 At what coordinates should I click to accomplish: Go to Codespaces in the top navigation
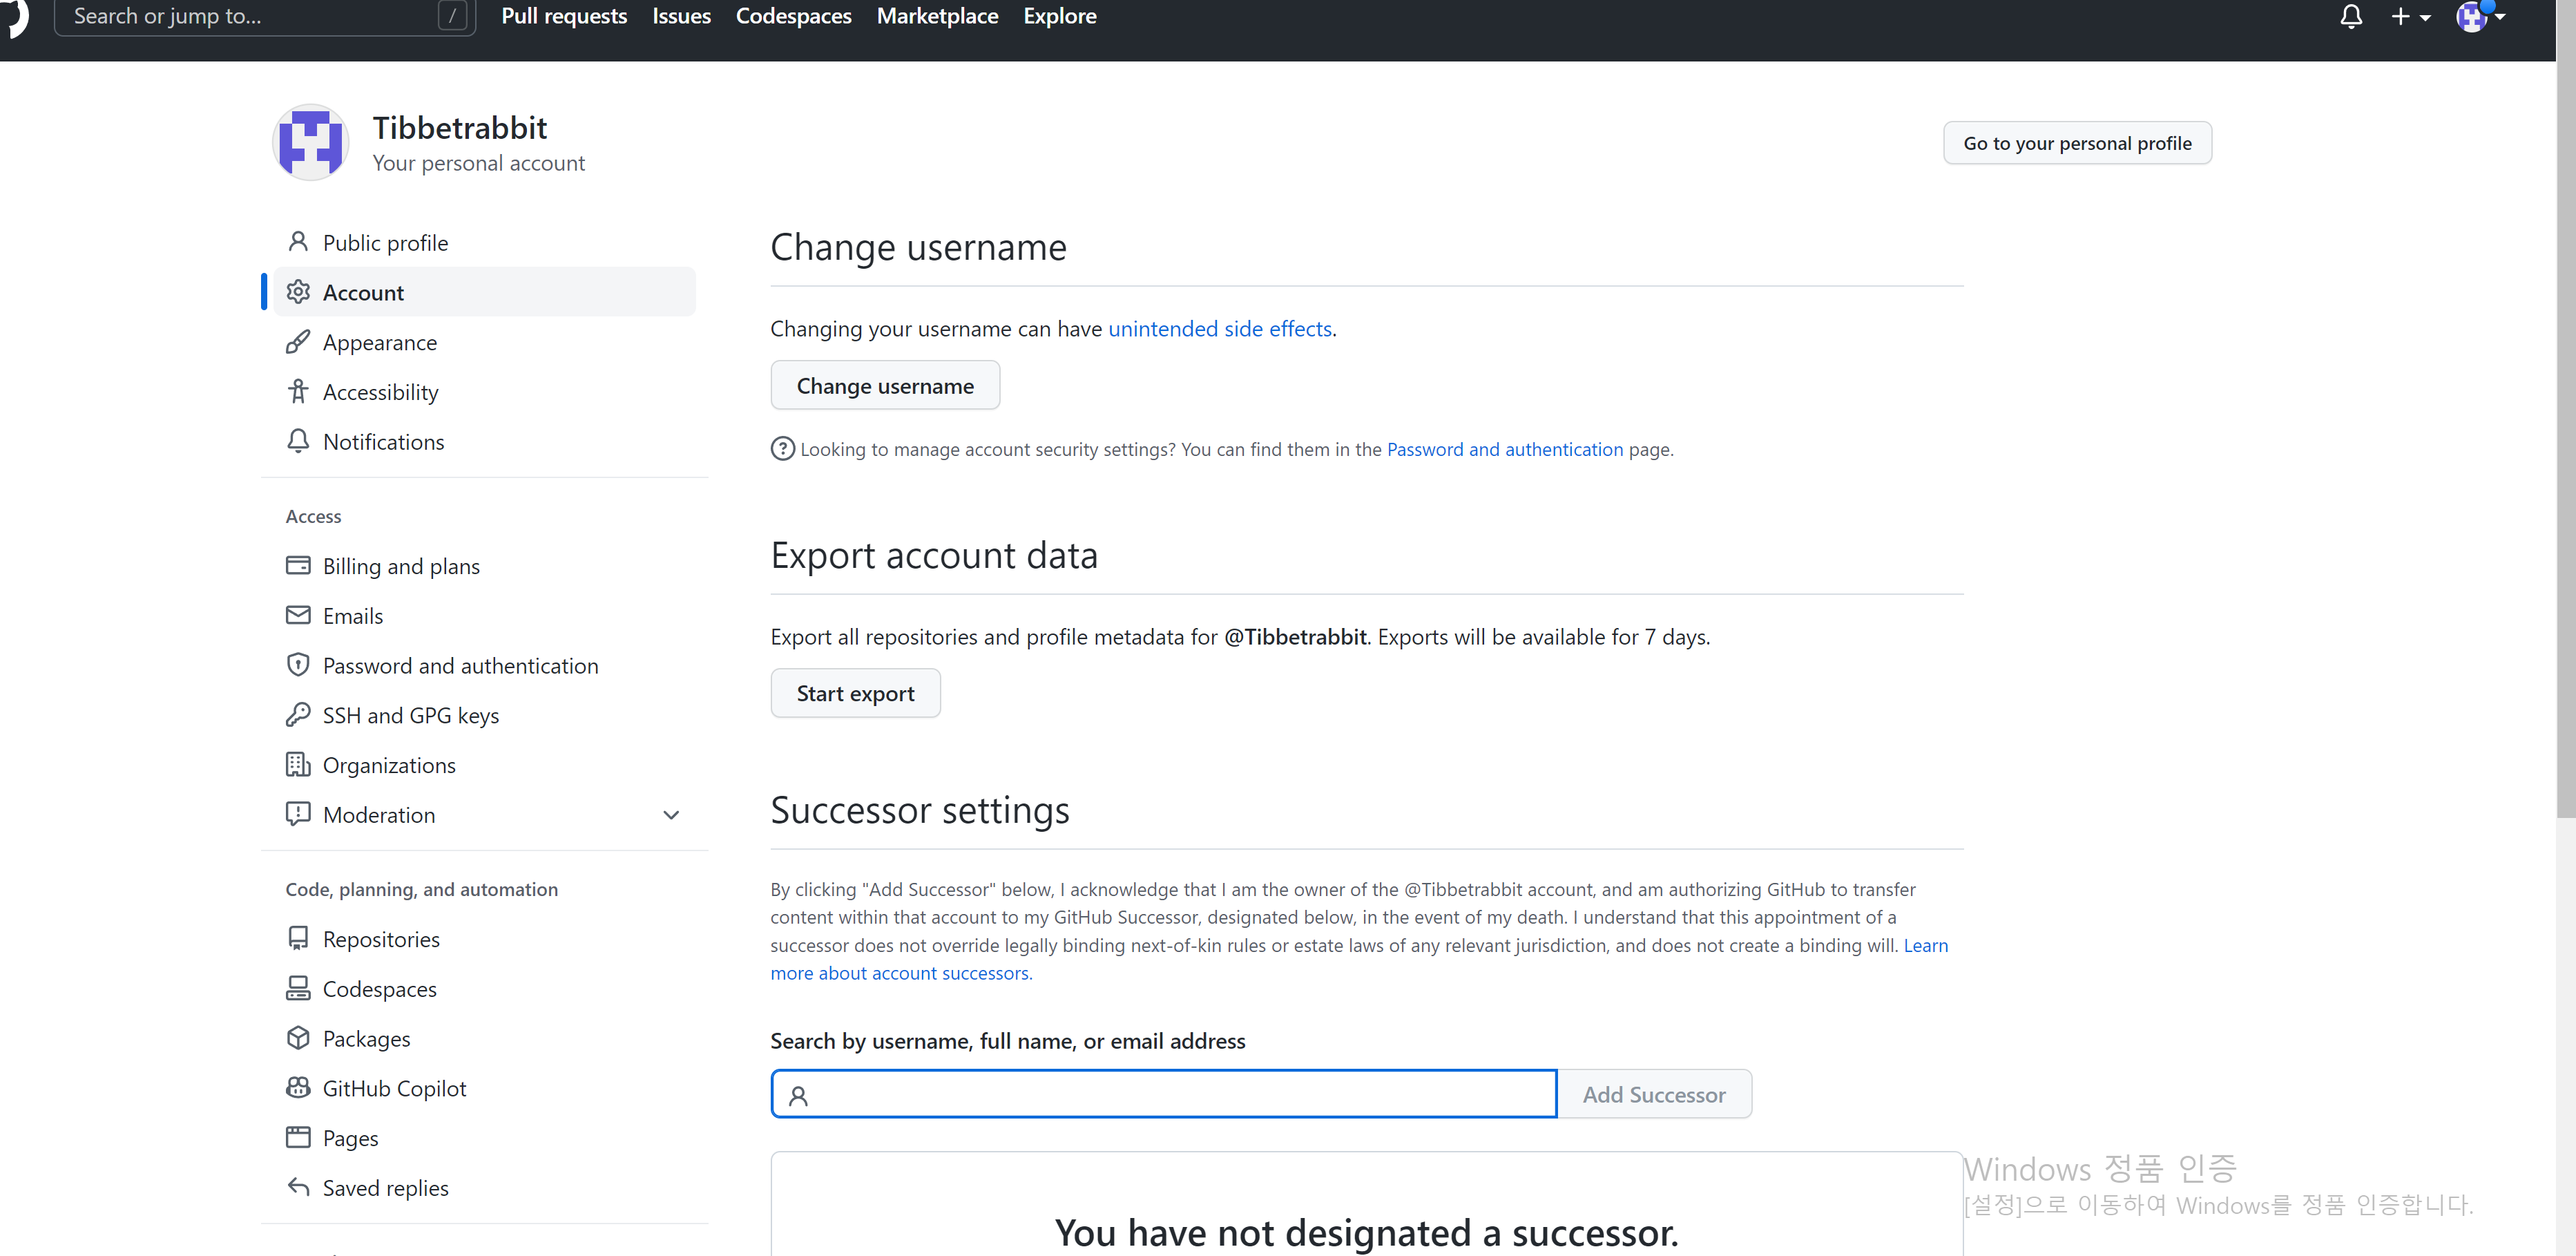point(793,16)
